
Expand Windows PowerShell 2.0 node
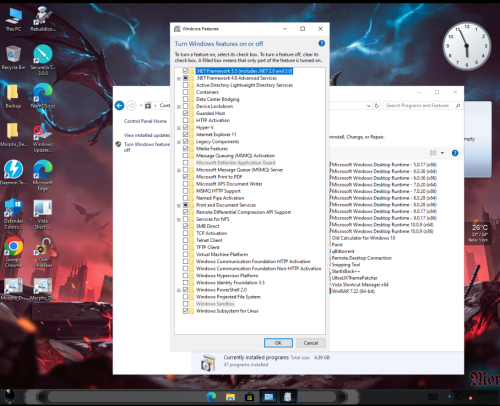tap(179, 290)
